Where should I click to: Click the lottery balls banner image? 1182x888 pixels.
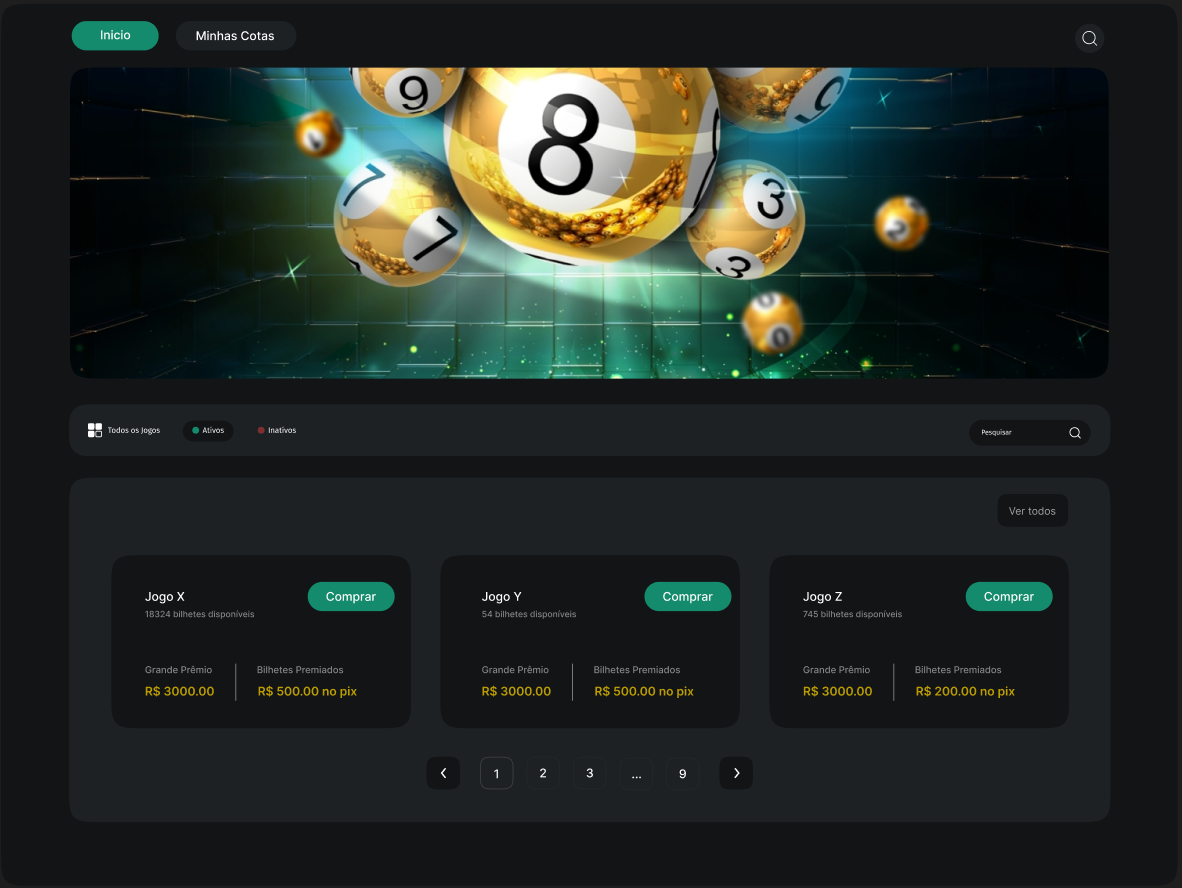click(x=589, y=223)
